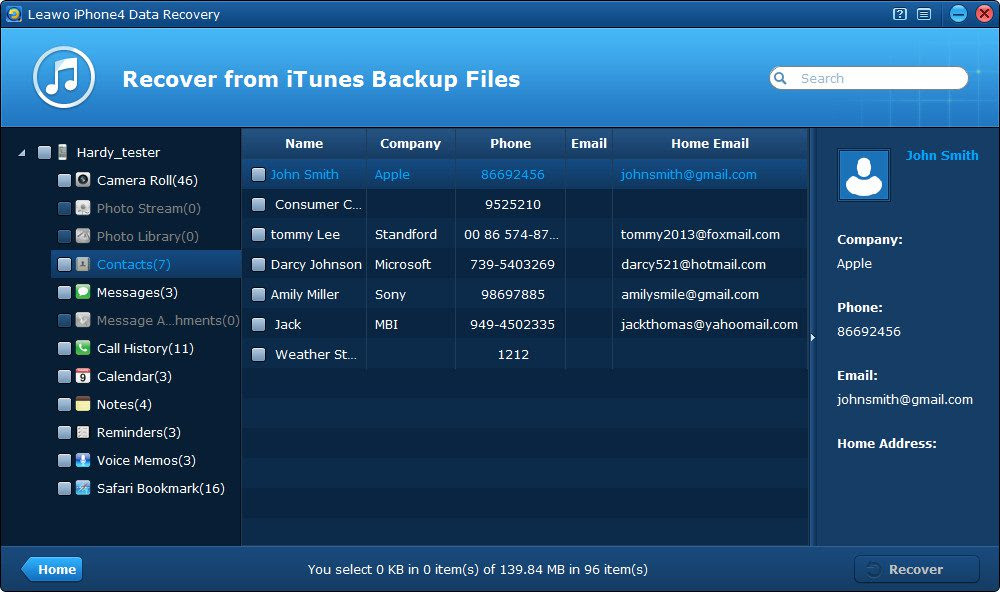
Task: Tick the Notes(4) checkbox
Action: point(64,405)
